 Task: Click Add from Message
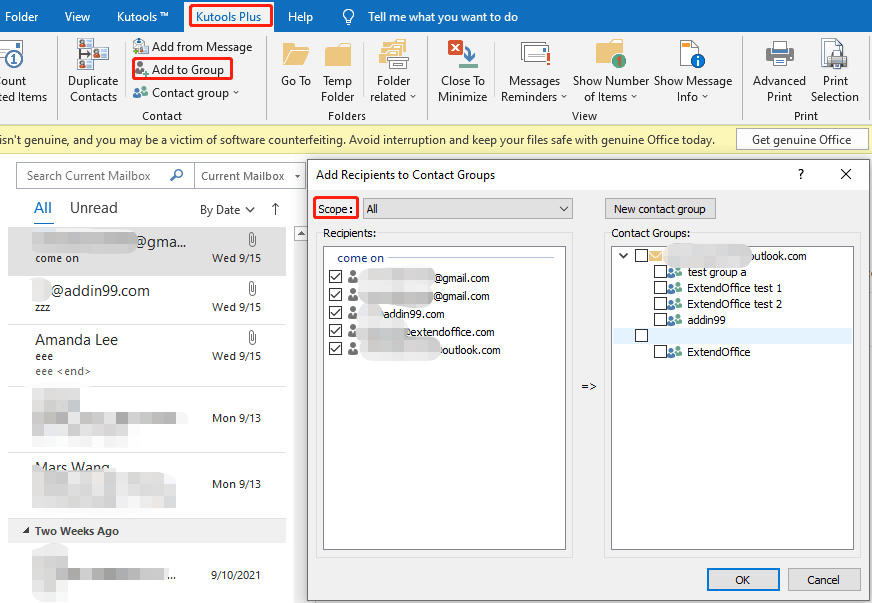click(x=192, y=47)
